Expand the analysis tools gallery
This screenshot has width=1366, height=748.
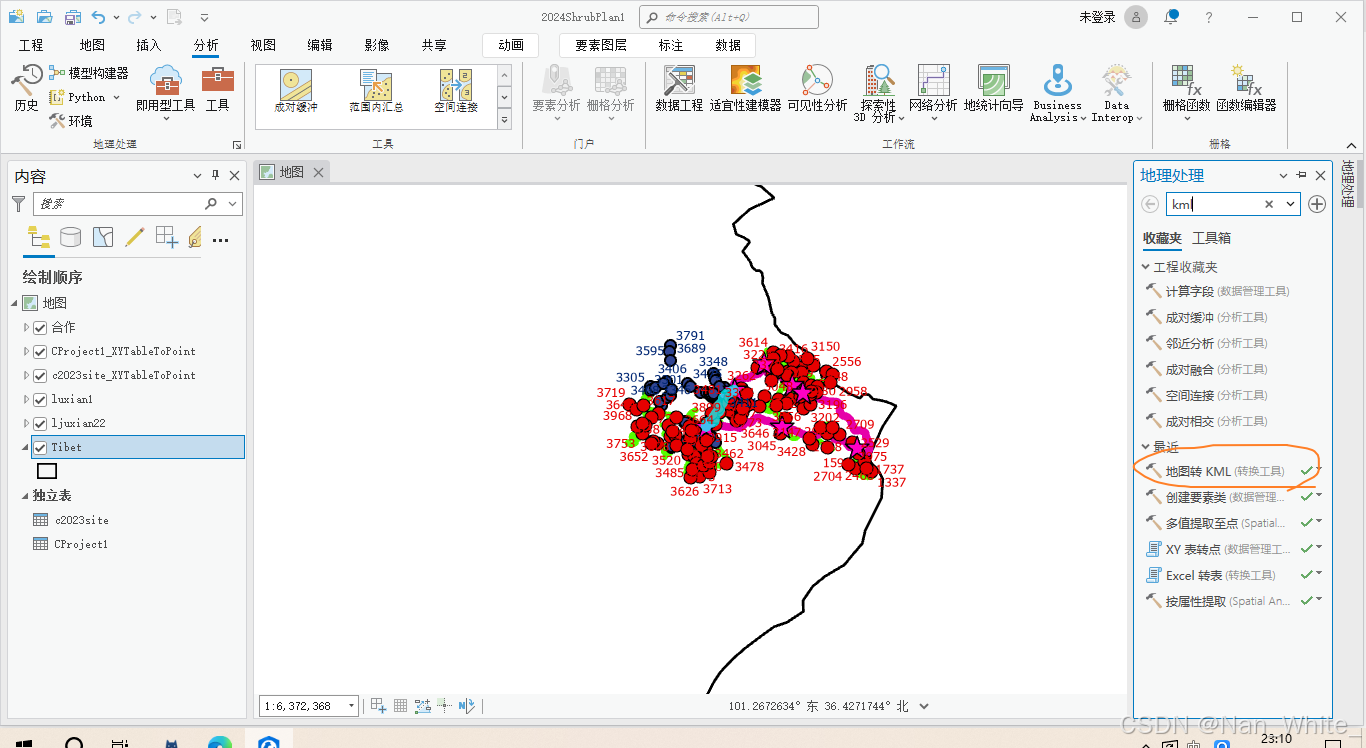pos(504,120)
